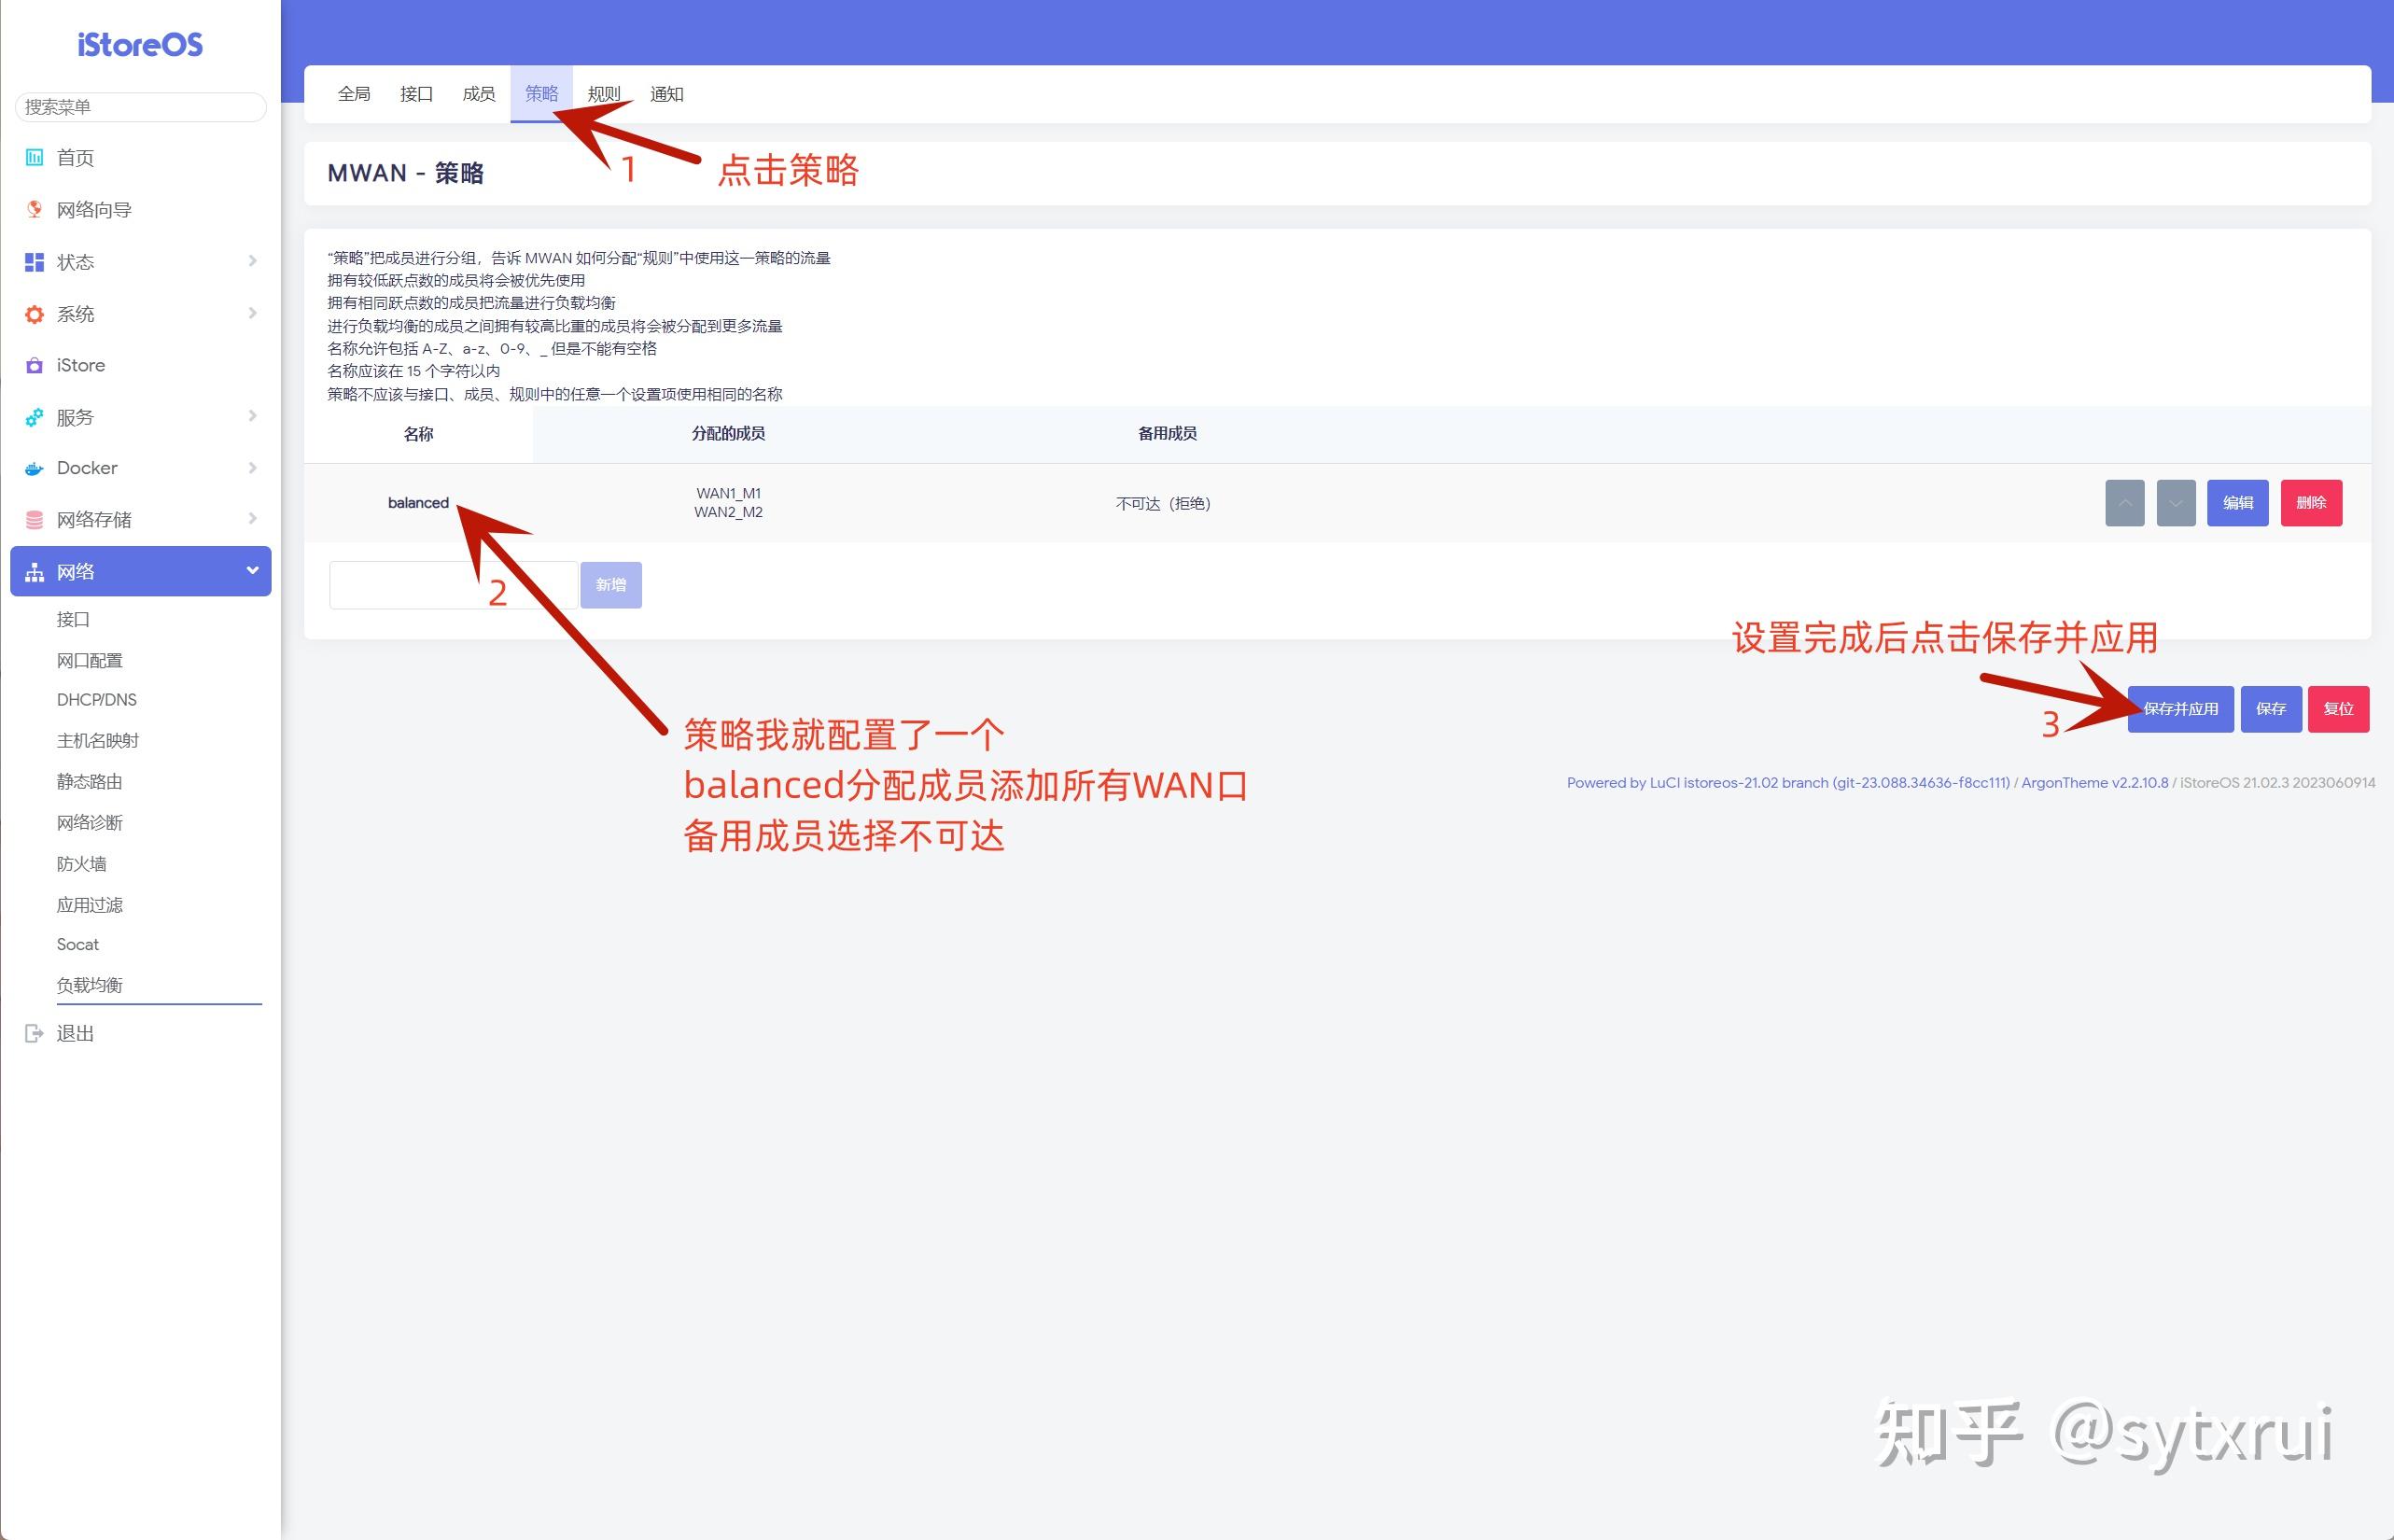Image resolution: width=2394 pixels, height=1540 pixels.
Task: Click the logout icon next to 退出
Action: [x=34, y=1033]
